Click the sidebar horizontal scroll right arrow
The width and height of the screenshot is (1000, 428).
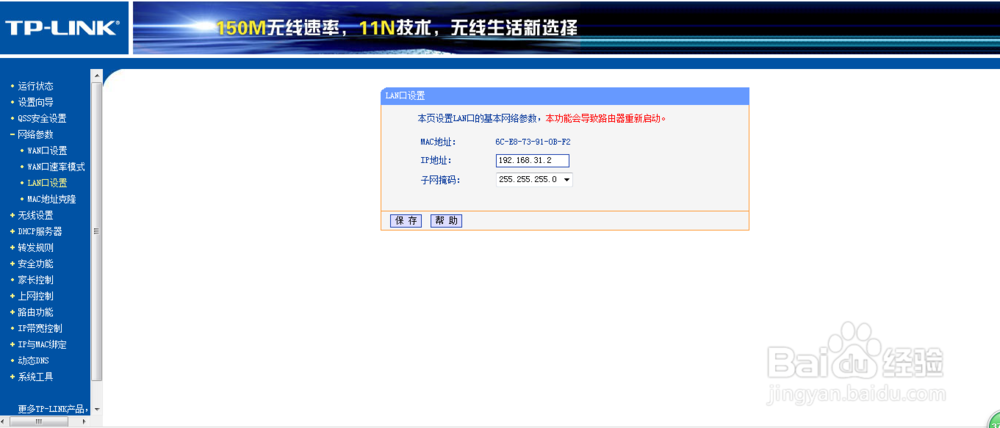pyautogui.click(x=85, y=422)
